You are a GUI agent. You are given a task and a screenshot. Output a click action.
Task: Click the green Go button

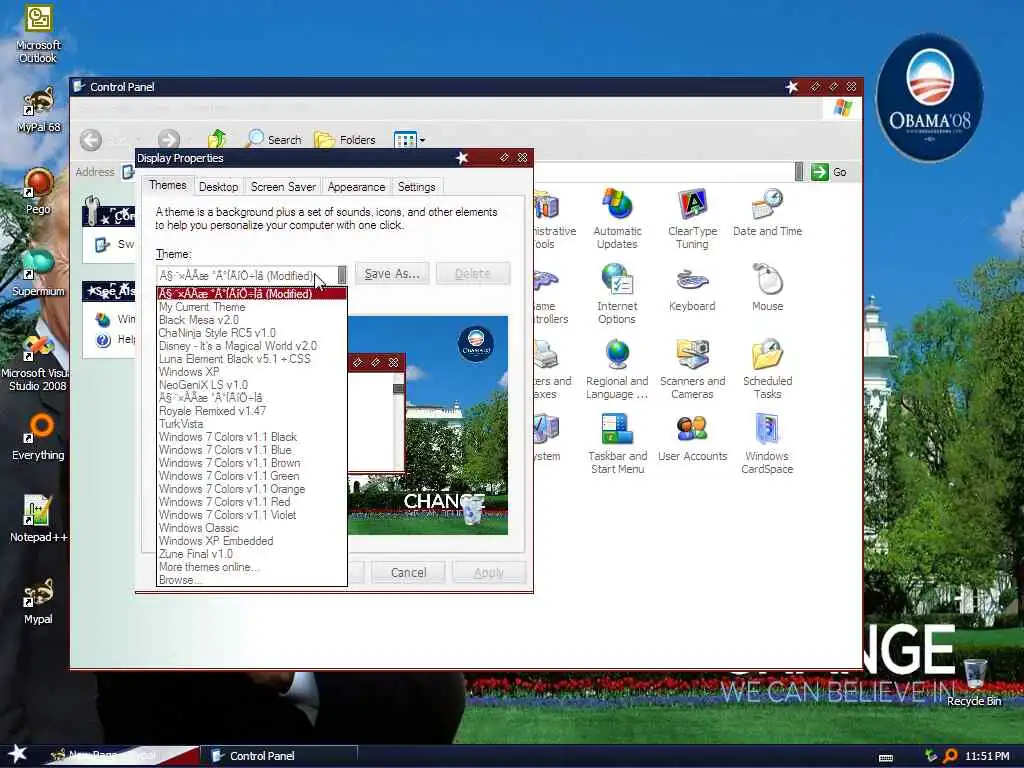tap(829, 172)
